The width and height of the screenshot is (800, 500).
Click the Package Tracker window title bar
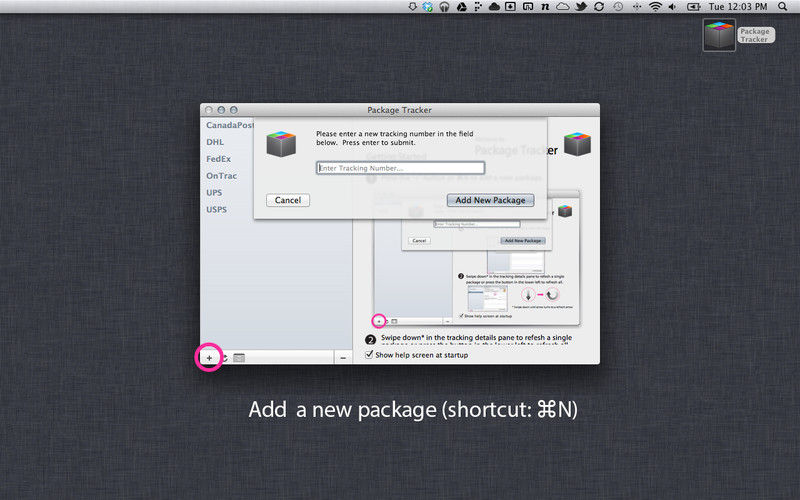coord(399,110)
